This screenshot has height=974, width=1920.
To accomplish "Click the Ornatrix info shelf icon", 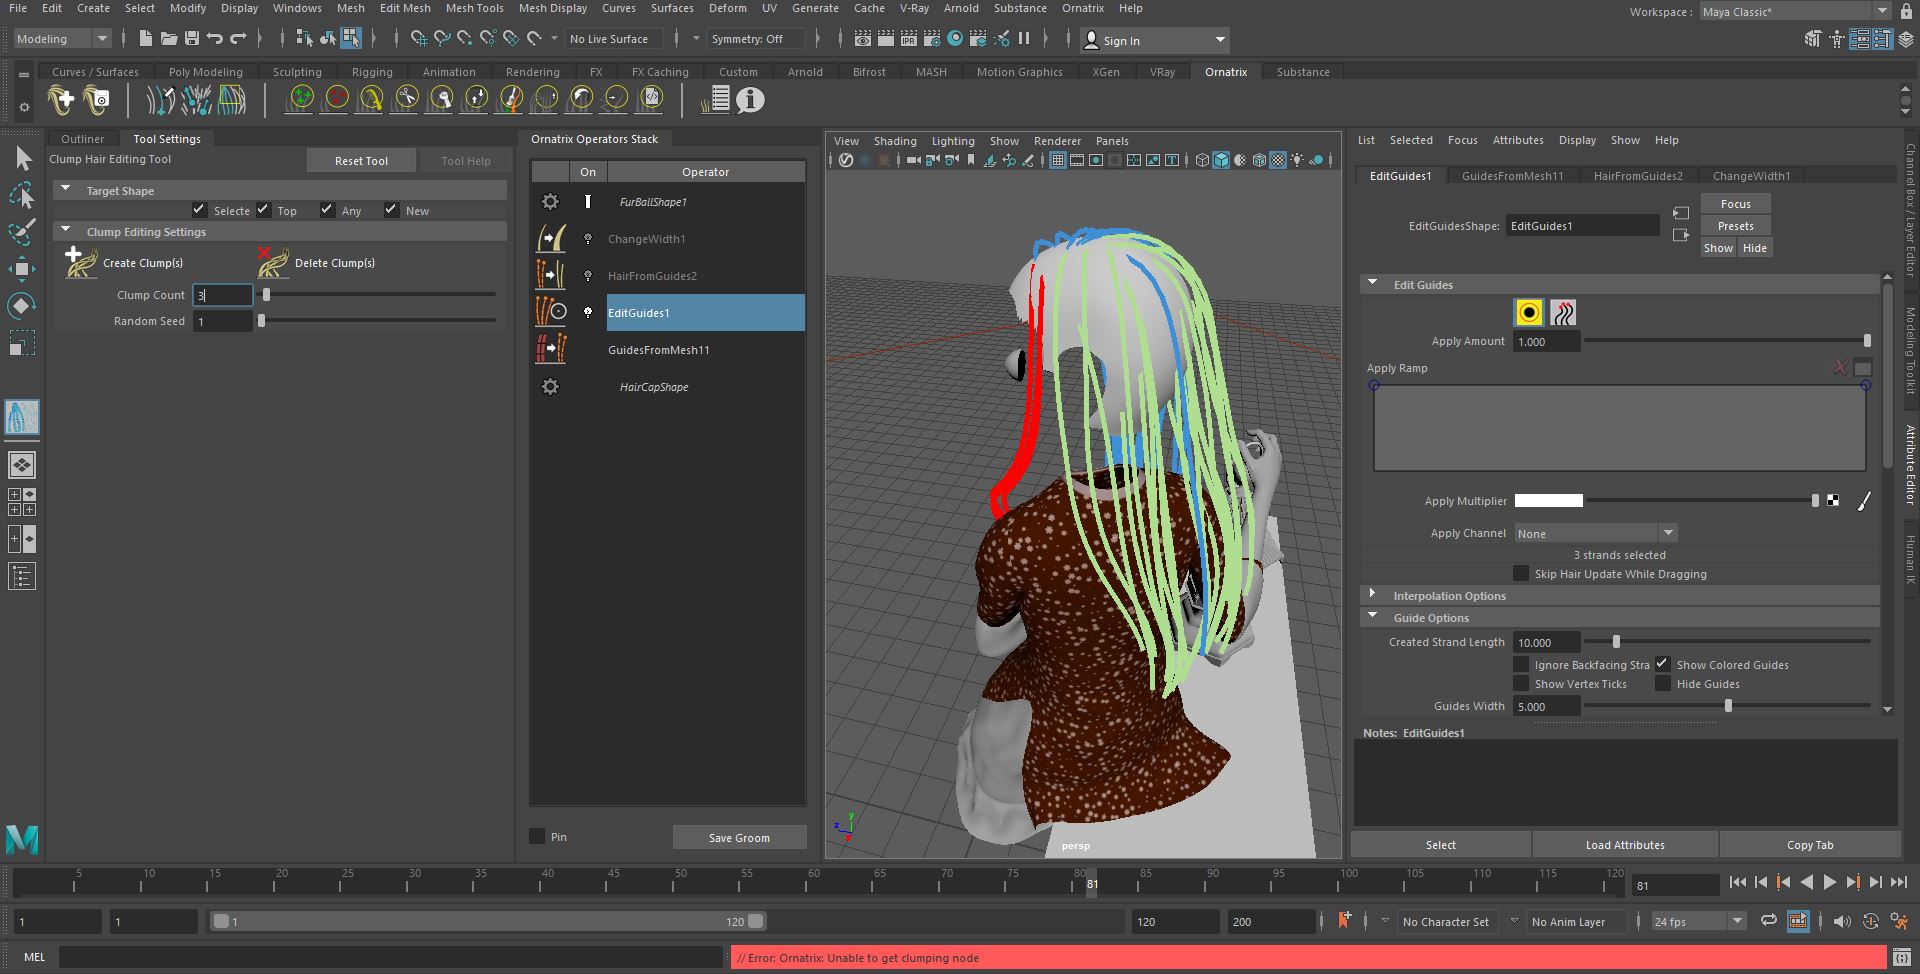I will point(750,100).
